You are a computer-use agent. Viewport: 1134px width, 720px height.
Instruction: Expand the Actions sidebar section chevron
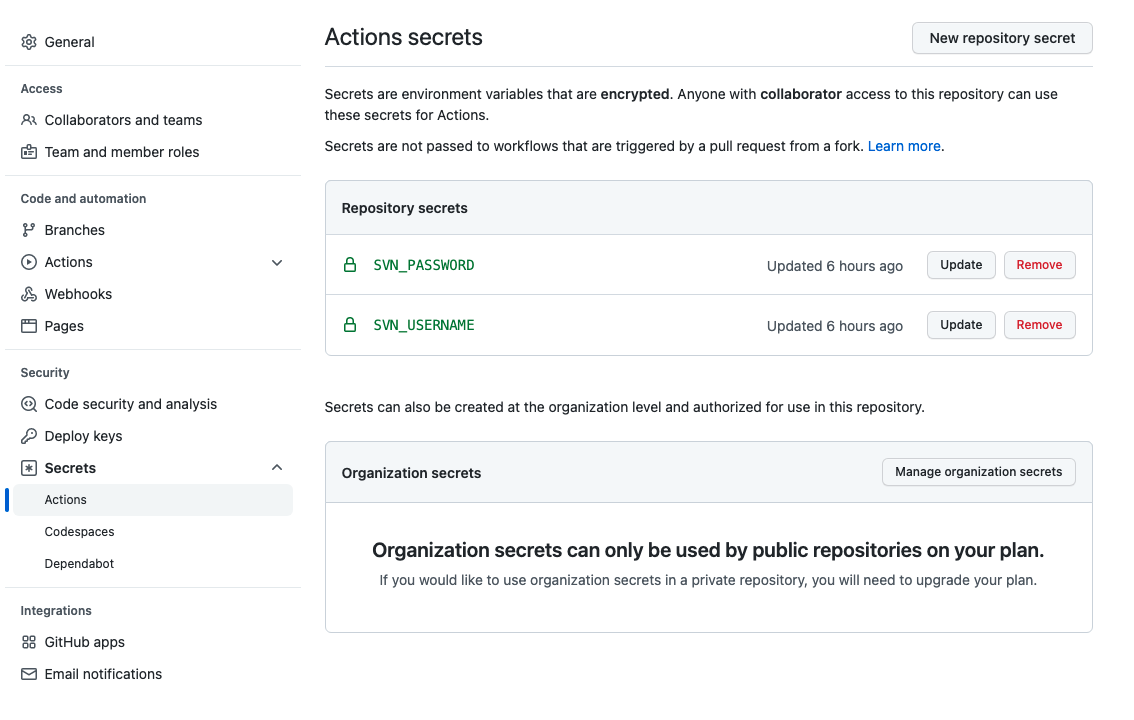click(277, 262)
